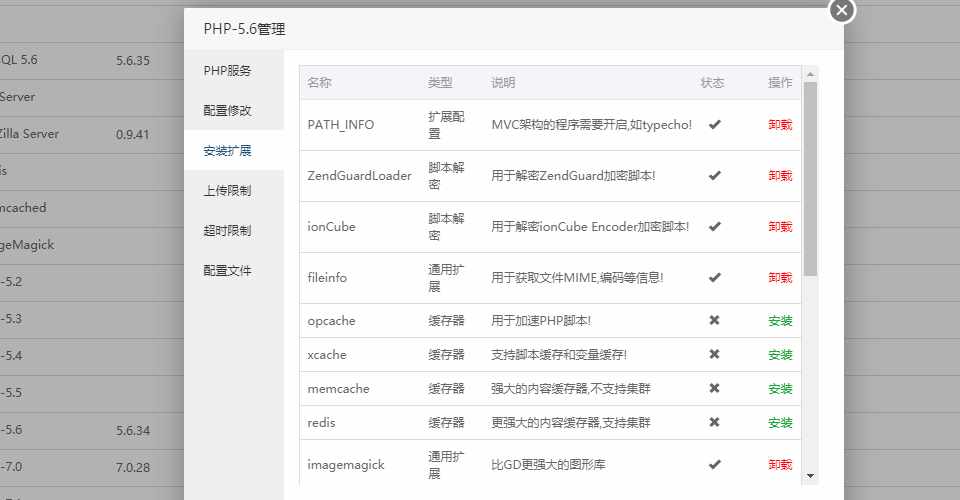
Task: Uninstall the ionCube extension
Action: (x=780, y=227)
